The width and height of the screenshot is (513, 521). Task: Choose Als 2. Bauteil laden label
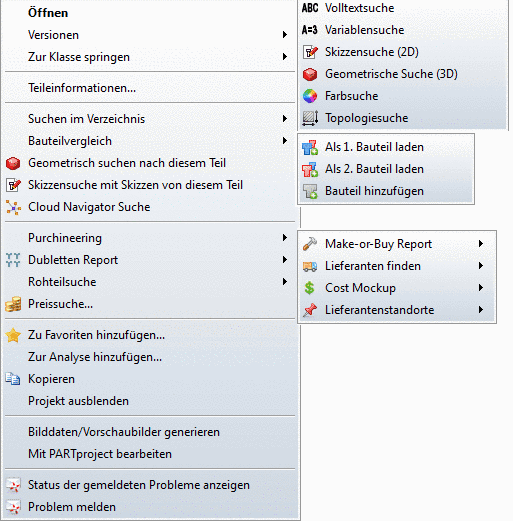(374, 169)
